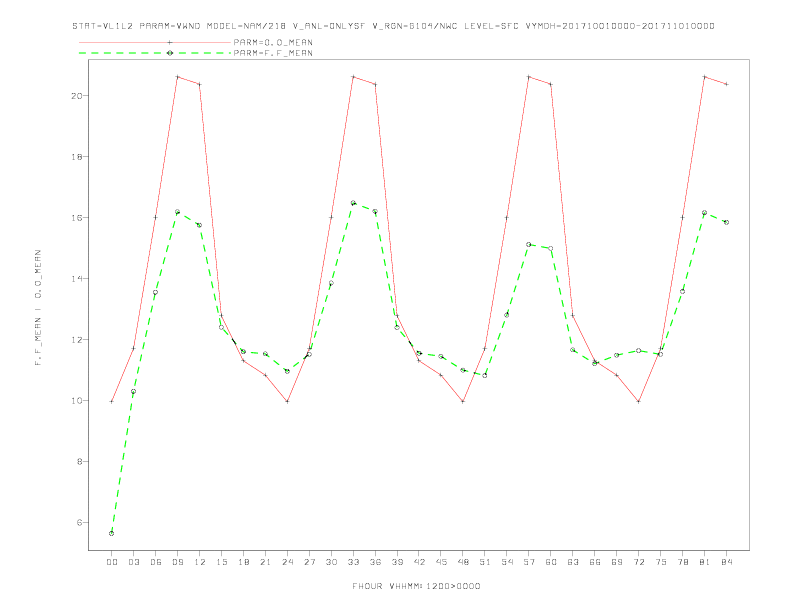Viewport: 792px width, 612px height.
Task: Click the x-axis tick label 21
Action: [265, 562]
